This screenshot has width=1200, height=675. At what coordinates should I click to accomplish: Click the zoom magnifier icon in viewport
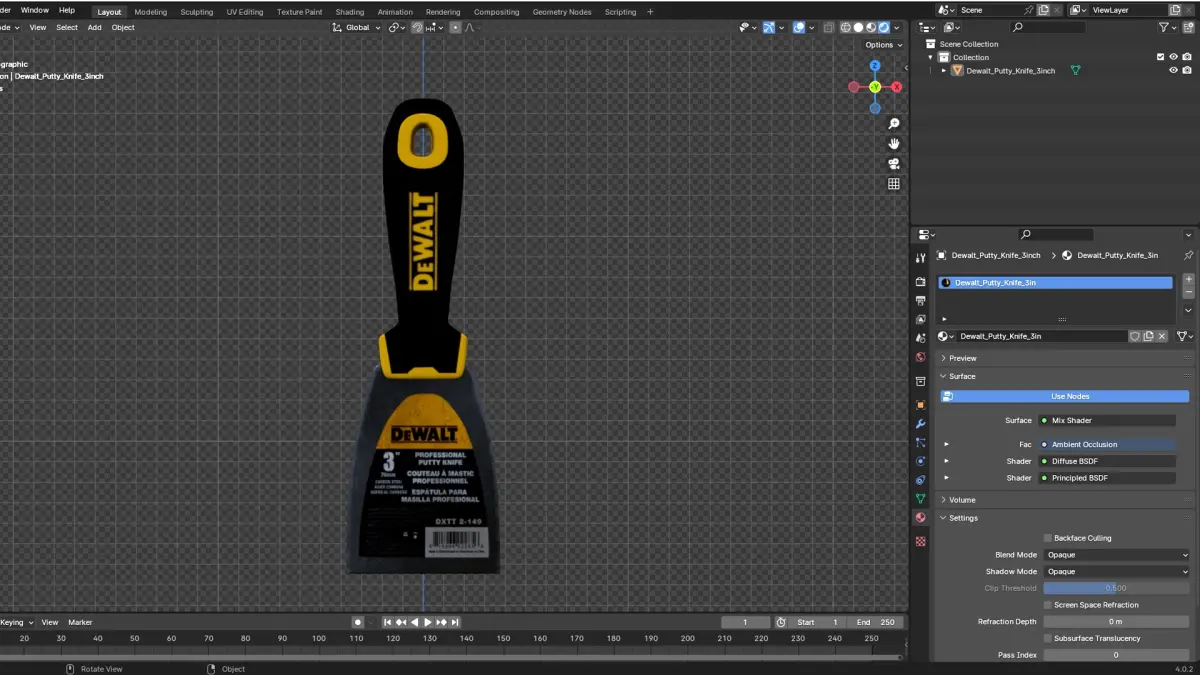pyautogui.click(x=894, y=124)
